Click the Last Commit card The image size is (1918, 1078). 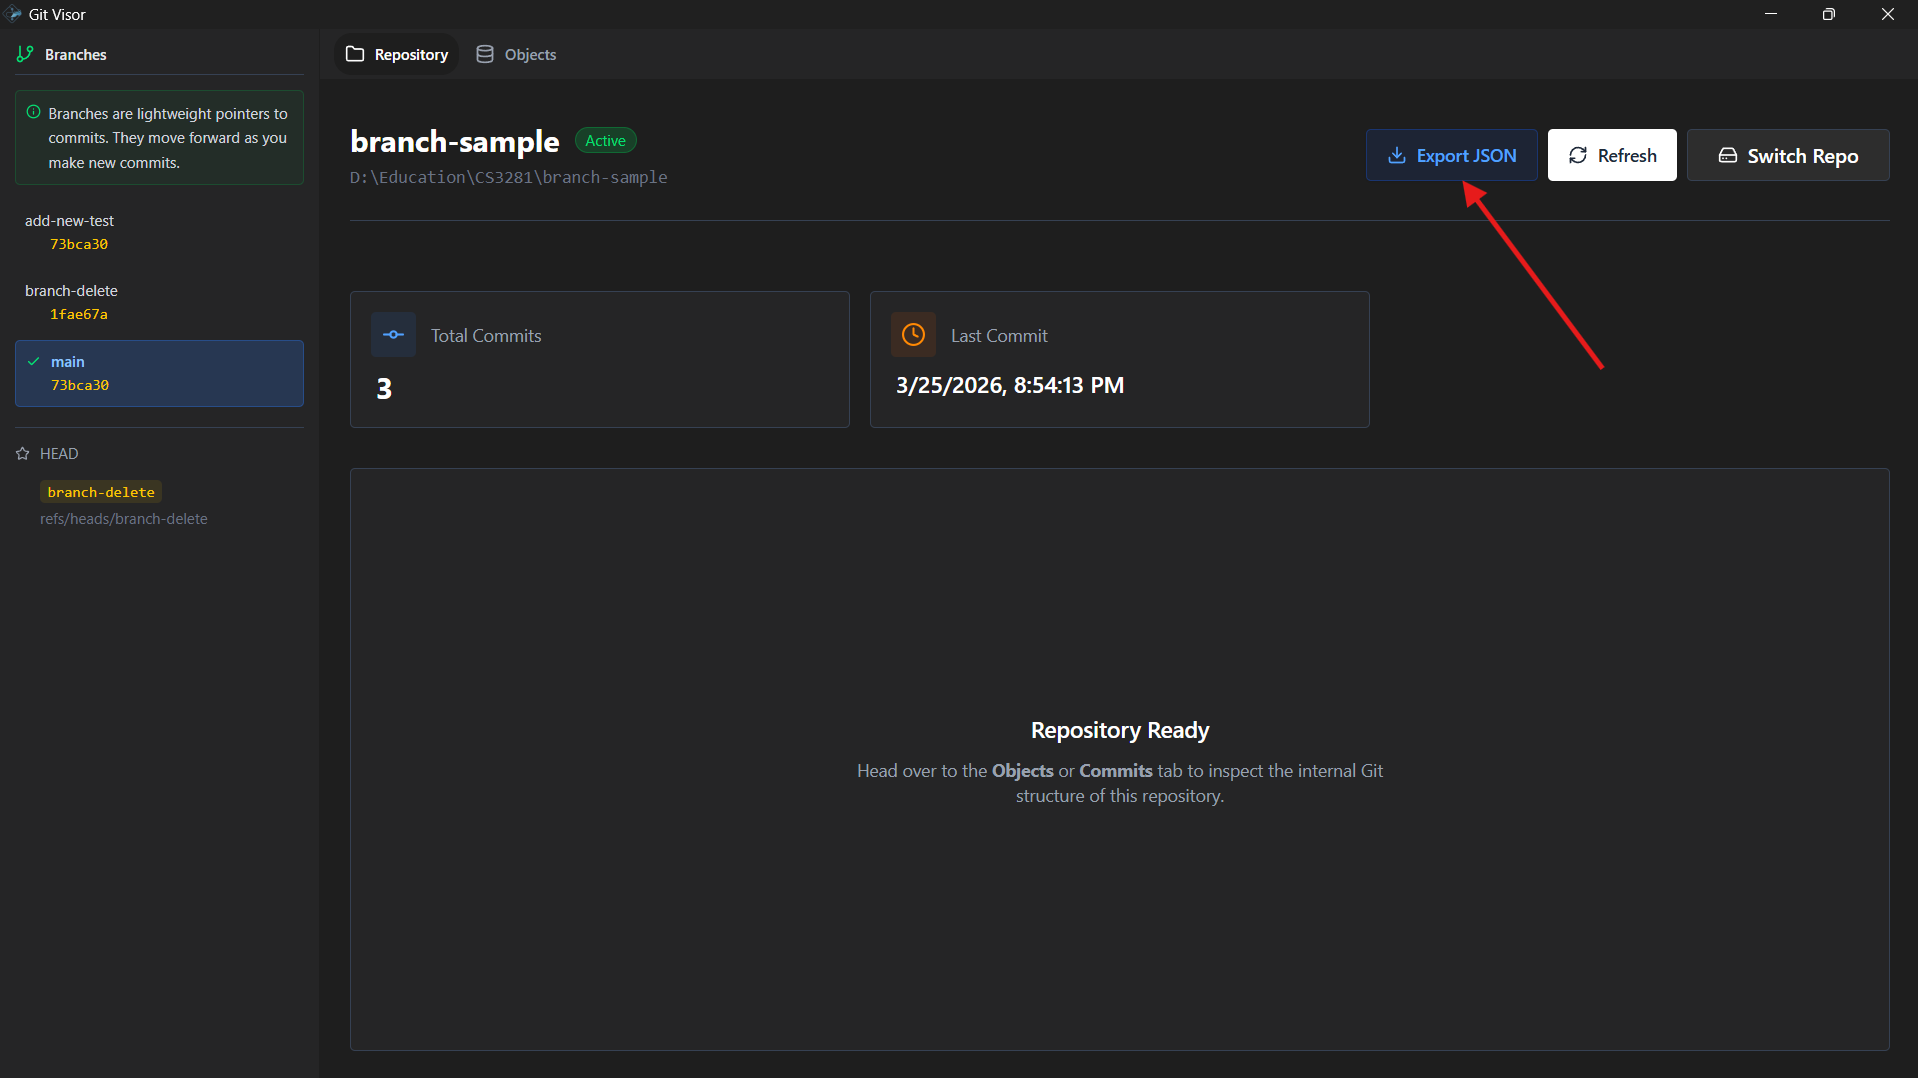click(x=1120, y=359)
